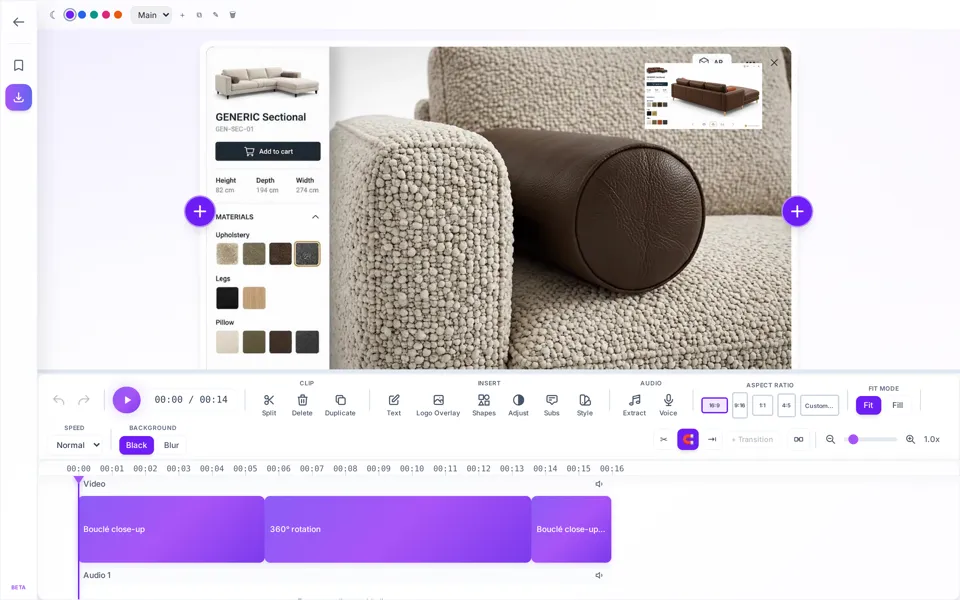Open the Style tool
This screenshot has width=960, height=600.
coord(585,405)
